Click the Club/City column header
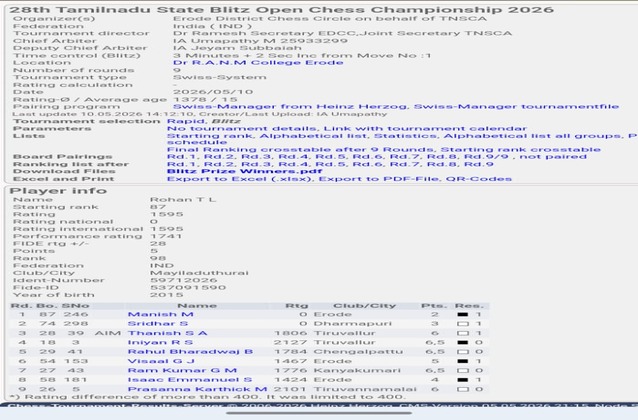This screenshot has height=420, width=638. coord(364,306)
